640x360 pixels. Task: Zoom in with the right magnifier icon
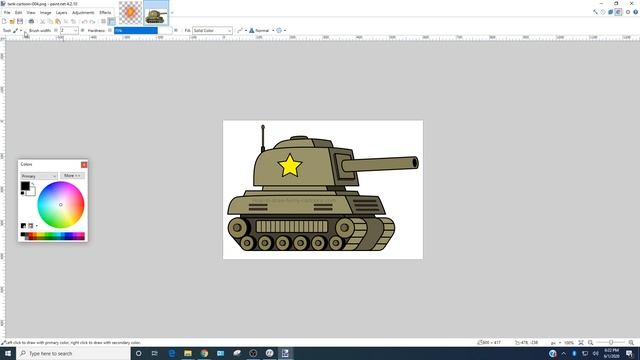(x=631, y=342)
